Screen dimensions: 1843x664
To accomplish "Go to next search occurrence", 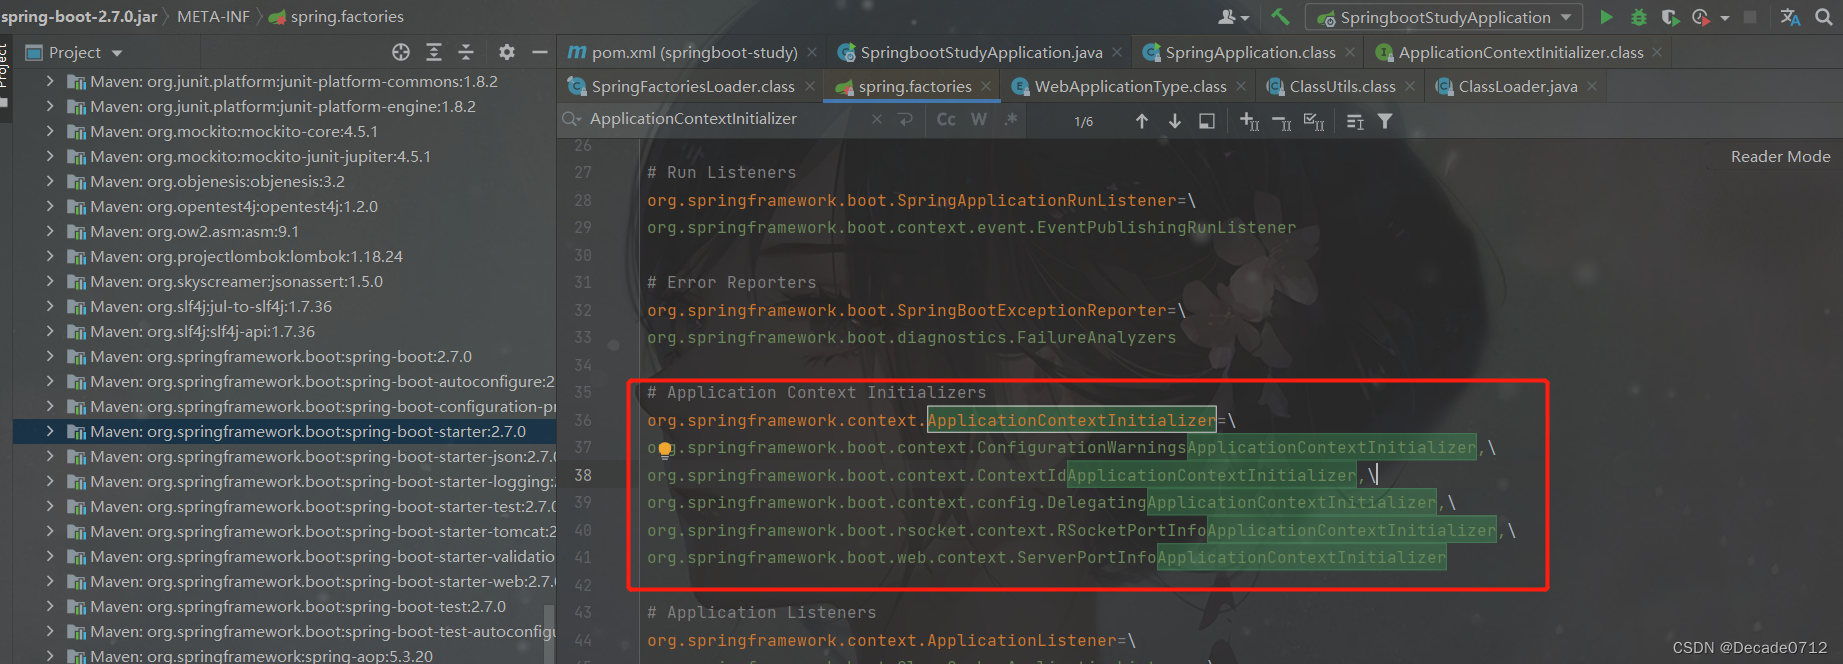I will point(1175,121).
